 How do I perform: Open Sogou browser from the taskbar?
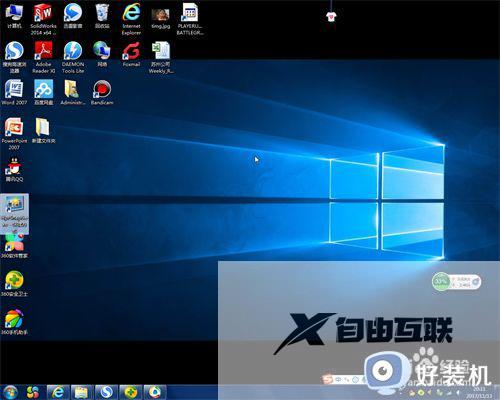click(x=106, y=392)
